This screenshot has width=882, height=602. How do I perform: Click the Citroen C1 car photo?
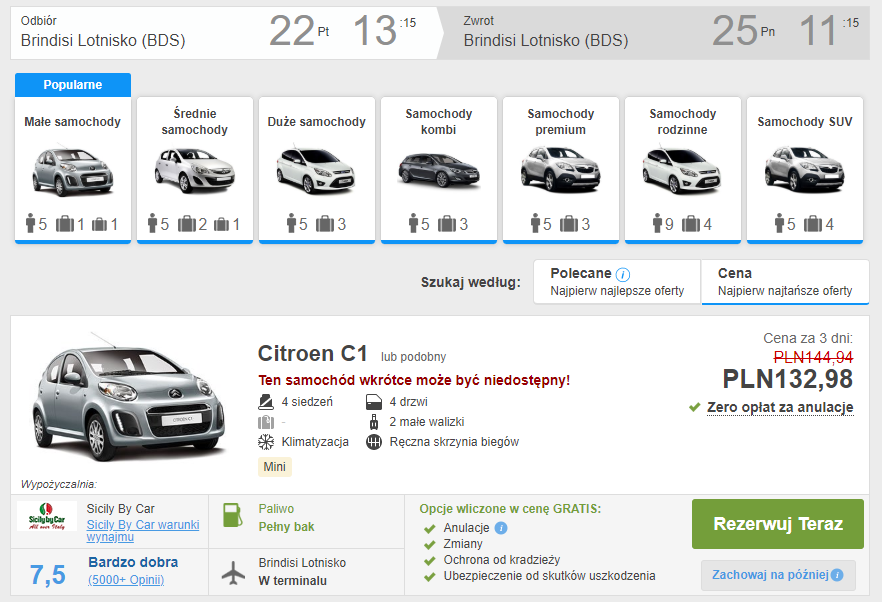pos(122,400)
